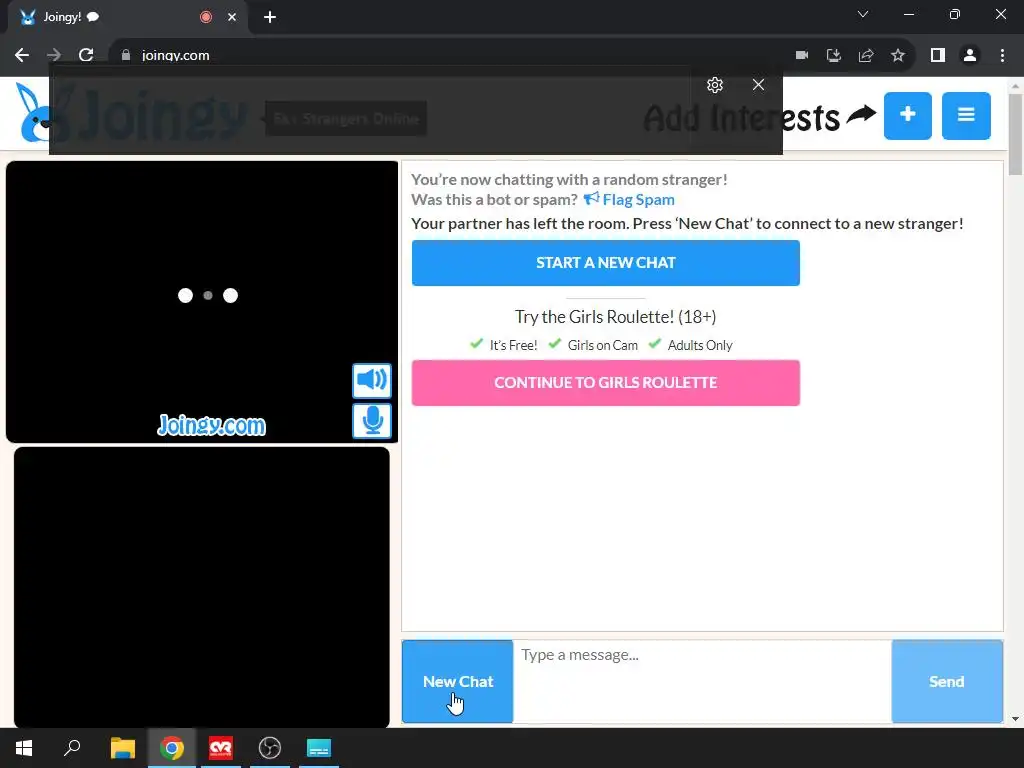Screen dimensions: 1024x768
Task: Click the tab recording indicator icon
Action: tap(206, 18)
